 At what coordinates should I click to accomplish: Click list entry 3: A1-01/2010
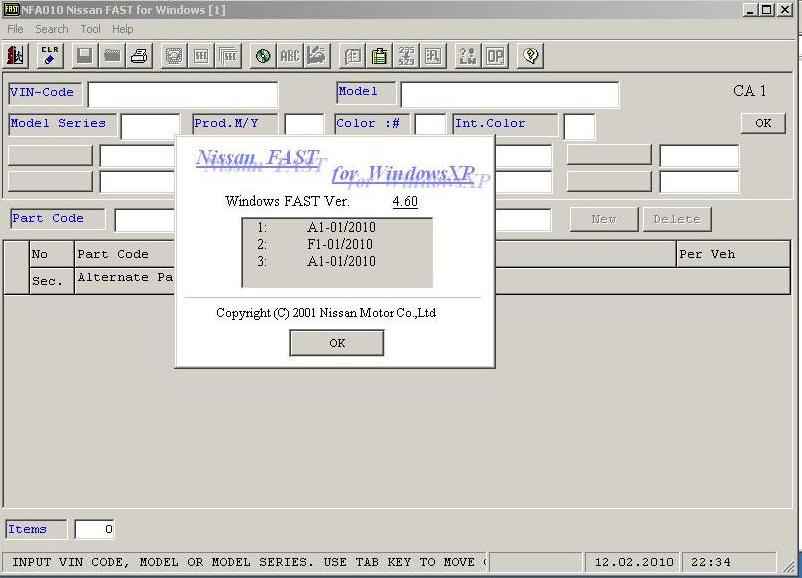pos(316,261)
